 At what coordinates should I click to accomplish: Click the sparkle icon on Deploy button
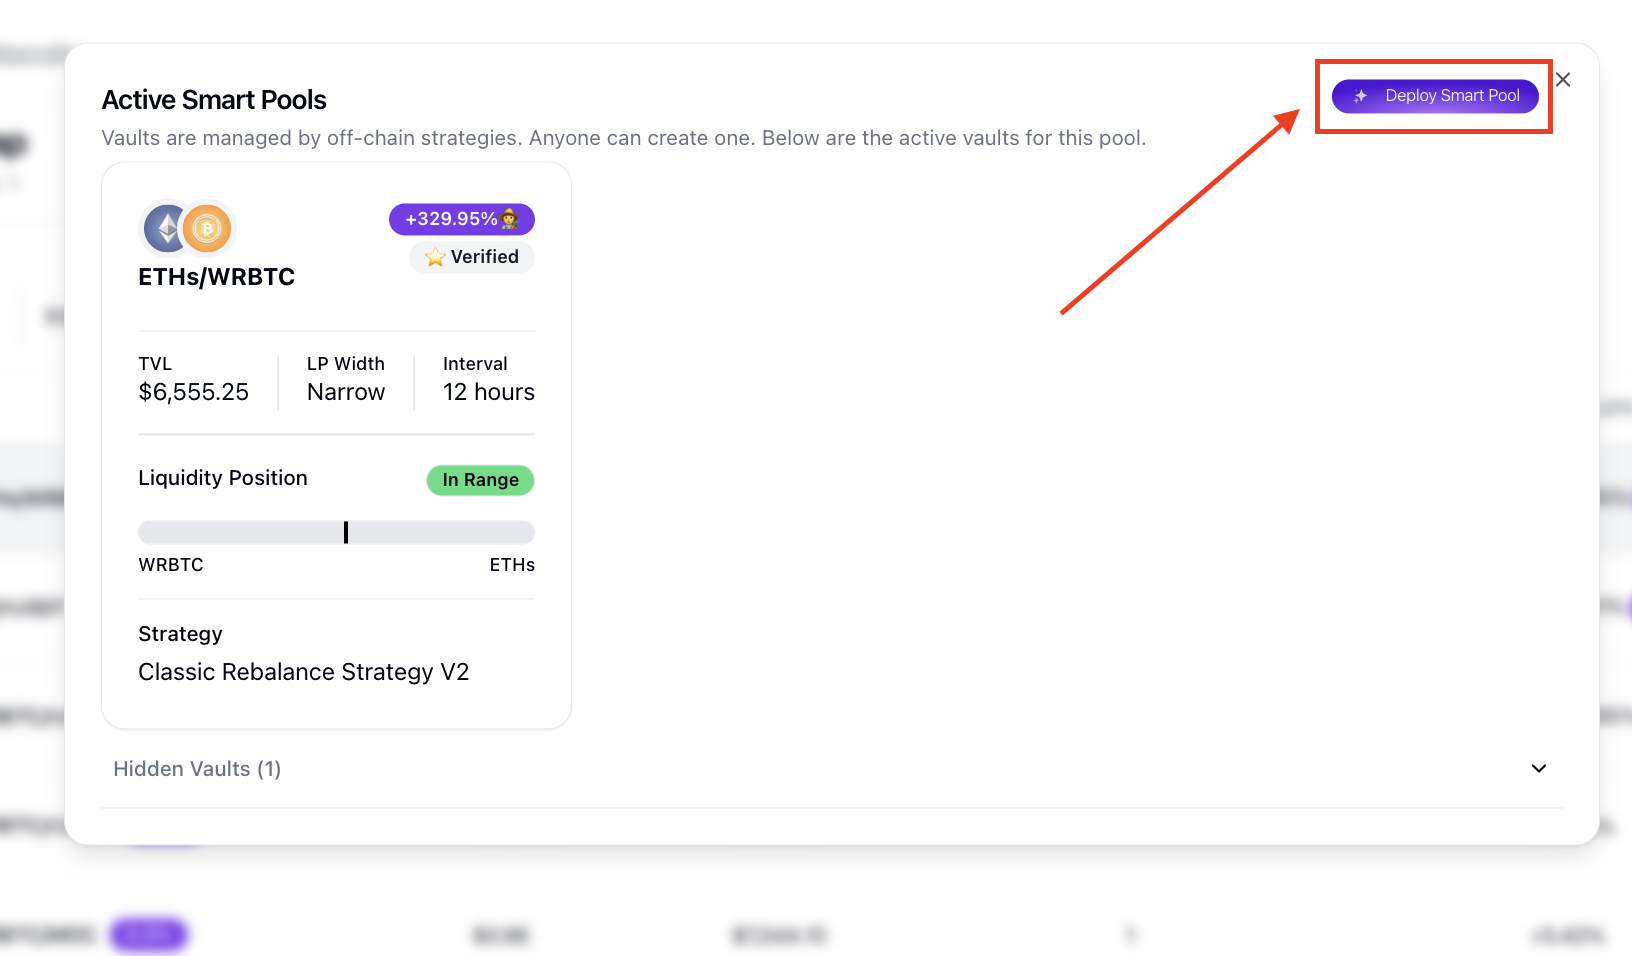[1360, 96]
